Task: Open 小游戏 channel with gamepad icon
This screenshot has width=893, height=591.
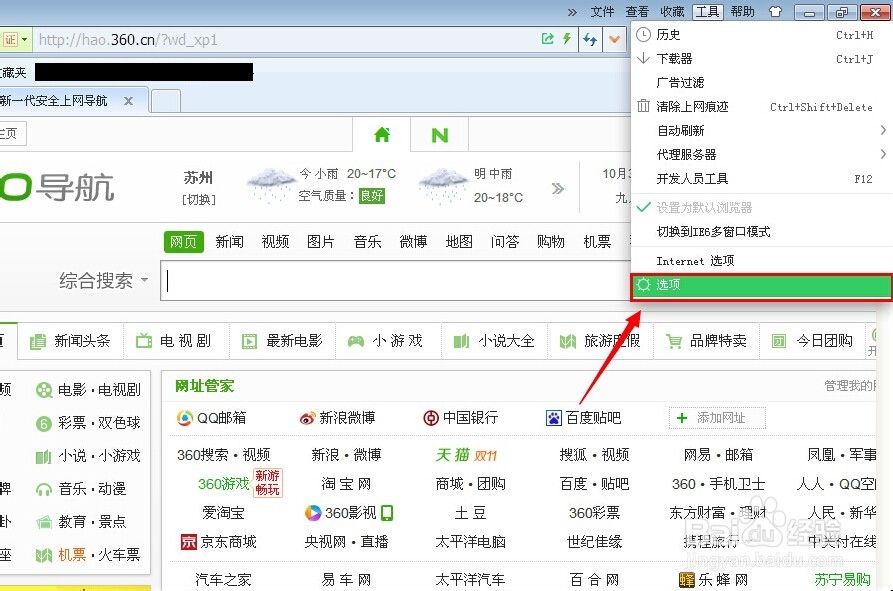Action: pos(386,341)
